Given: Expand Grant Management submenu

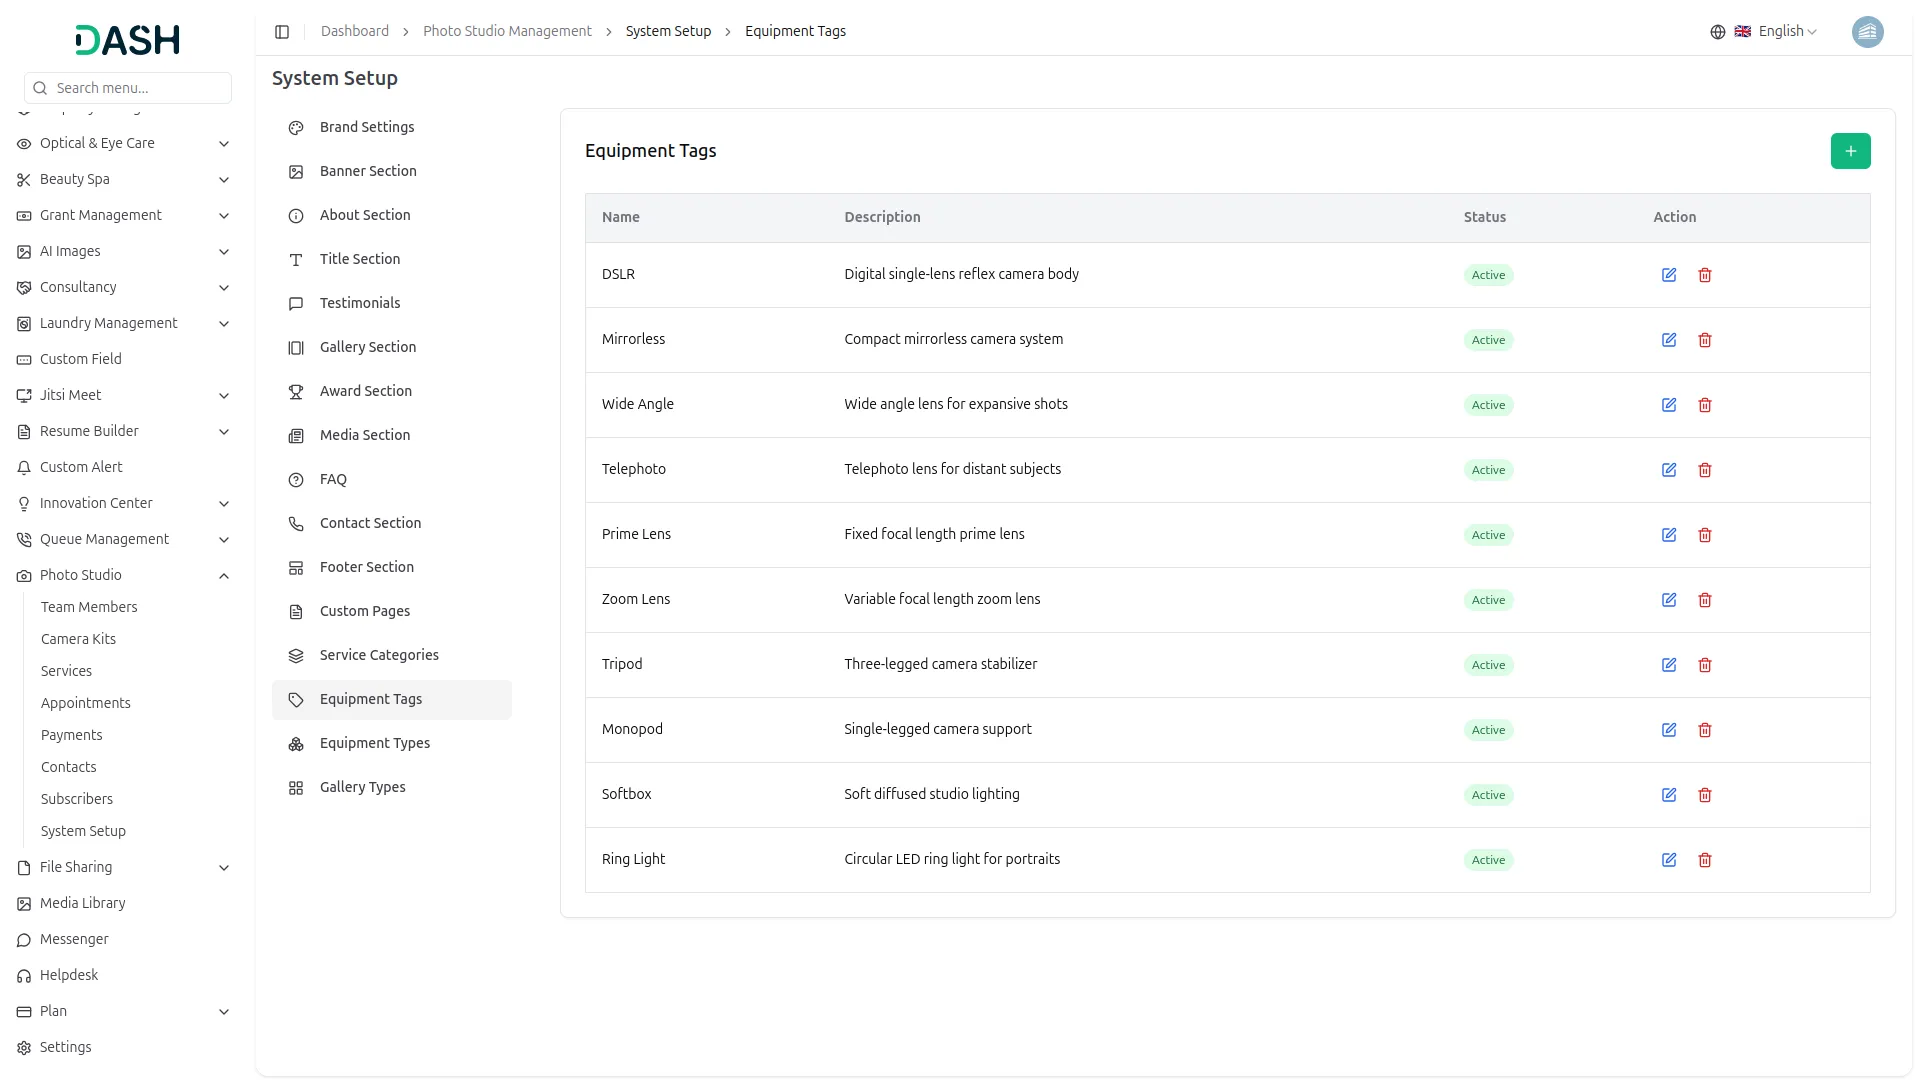Looking at the screenshot, I should click(x=123, y=215).
